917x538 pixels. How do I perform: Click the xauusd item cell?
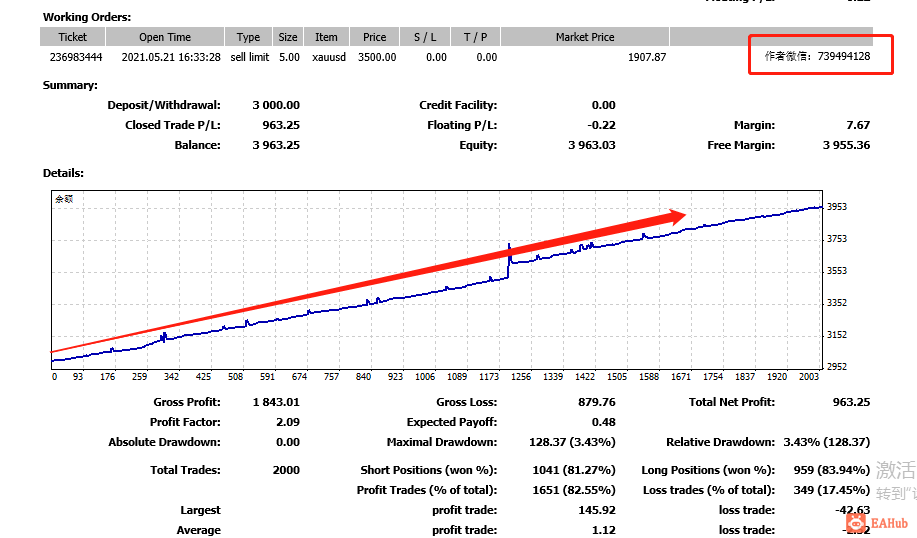pyautogui.click(x=329, y=57)
